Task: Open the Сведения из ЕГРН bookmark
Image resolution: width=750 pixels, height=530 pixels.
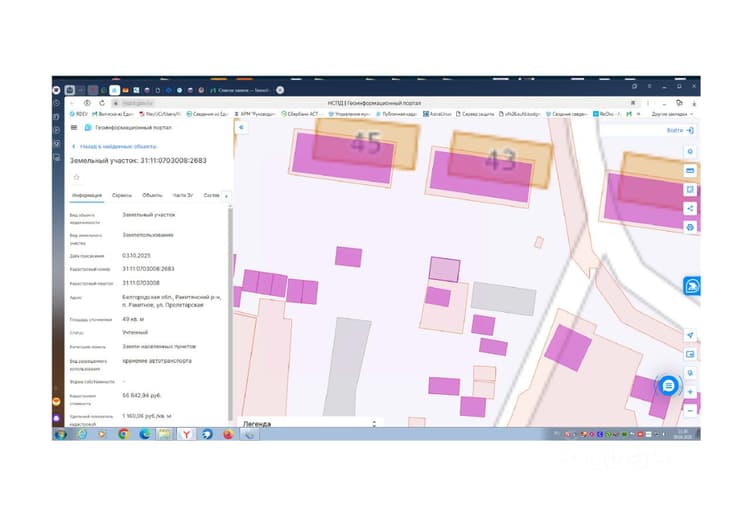Action: click(208, 114)
